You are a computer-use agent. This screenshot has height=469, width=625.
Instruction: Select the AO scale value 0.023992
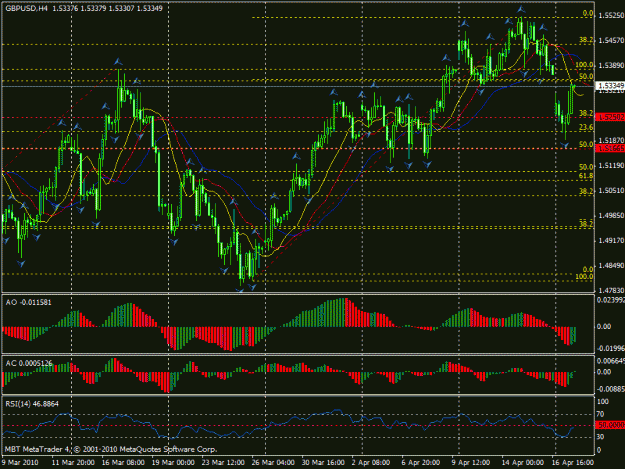(x=610, y=300)
